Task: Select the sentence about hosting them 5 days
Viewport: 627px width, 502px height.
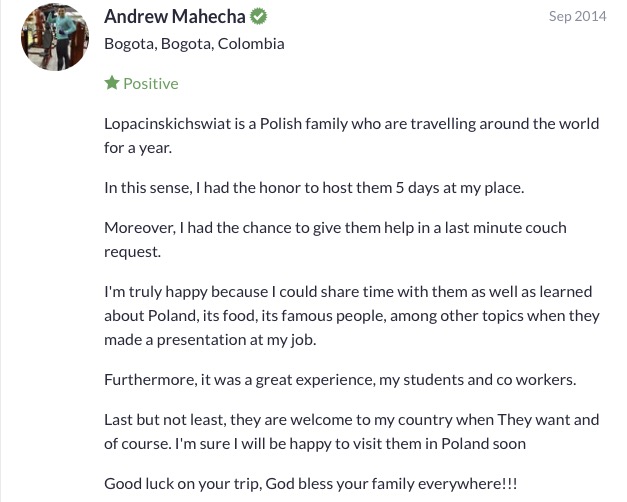Action: click(314, 188)
